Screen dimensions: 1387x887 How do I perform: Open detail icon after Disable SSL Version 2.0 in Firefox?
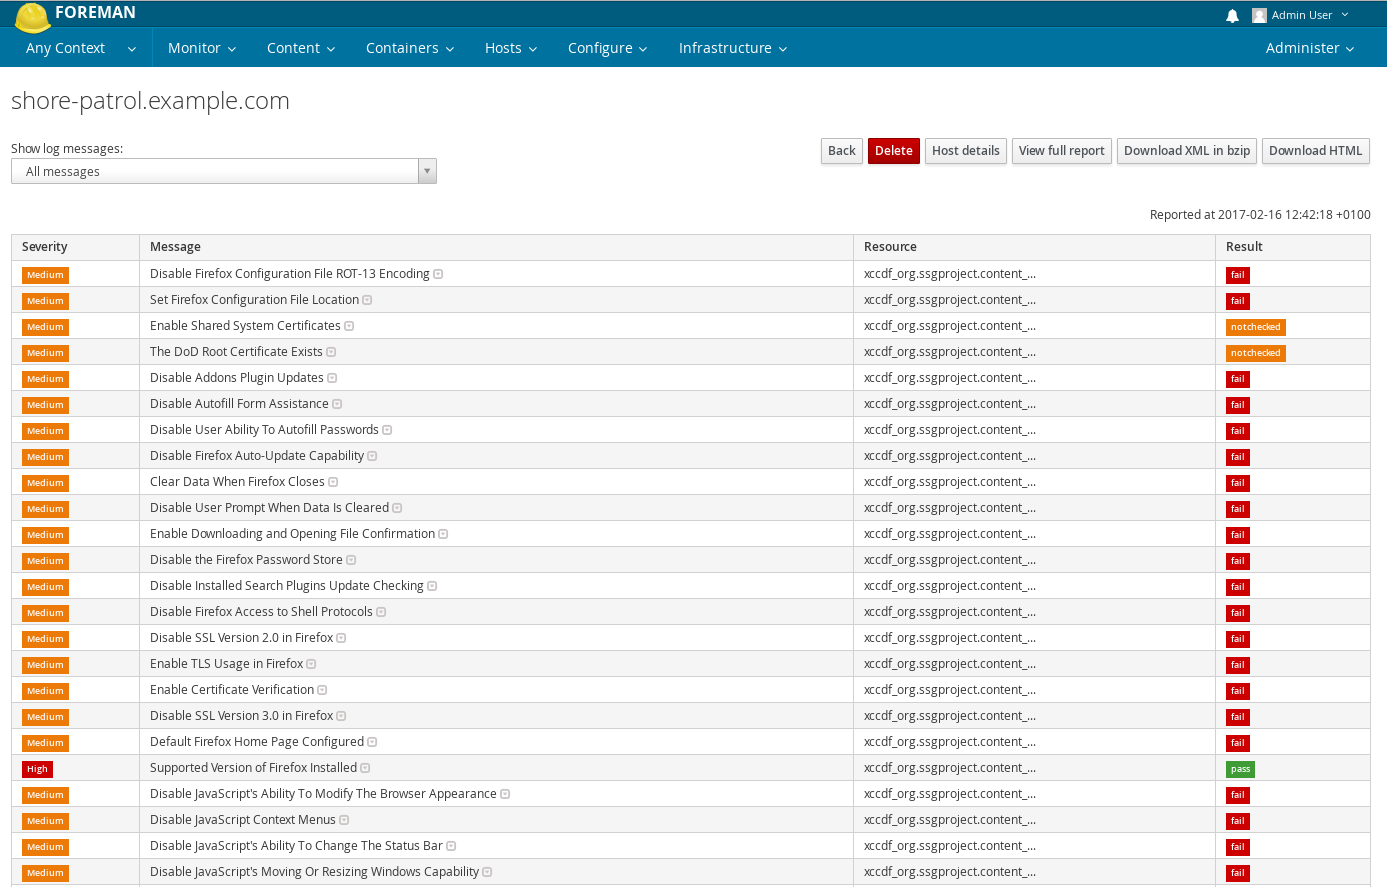coord(341,638)
